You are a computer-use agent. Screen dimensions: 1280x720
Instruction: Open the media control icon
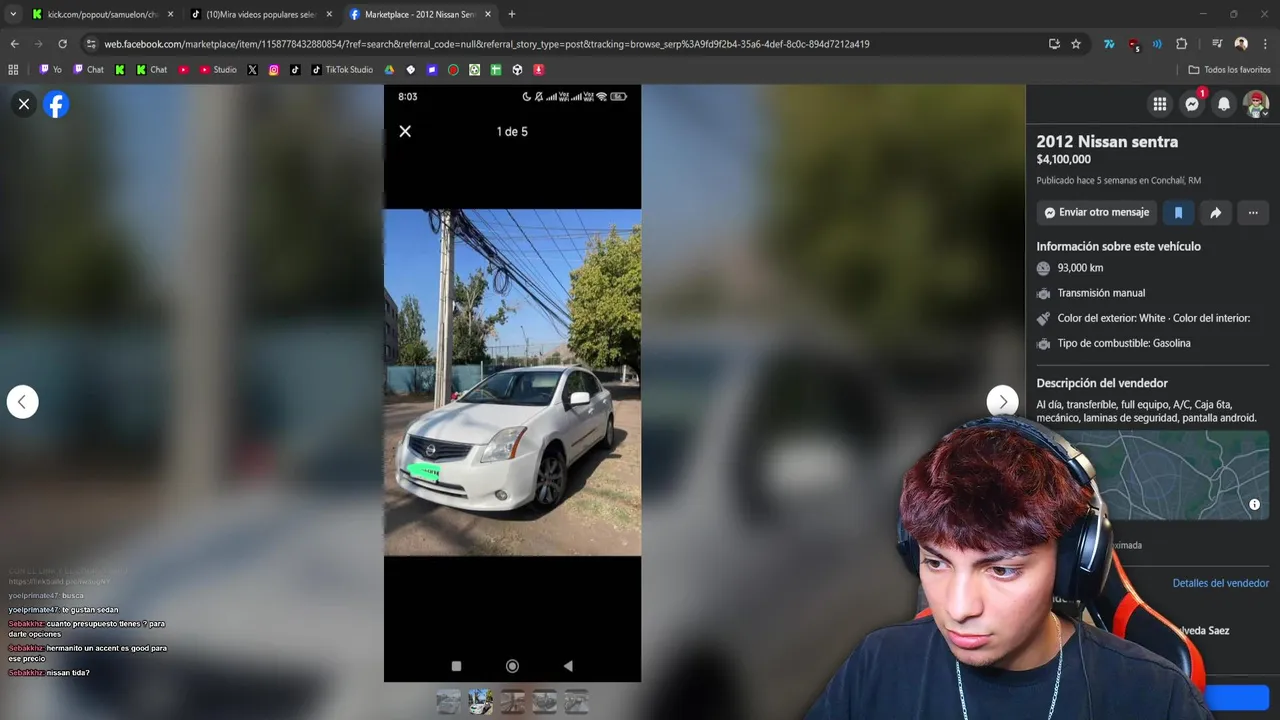[1217, 44]
